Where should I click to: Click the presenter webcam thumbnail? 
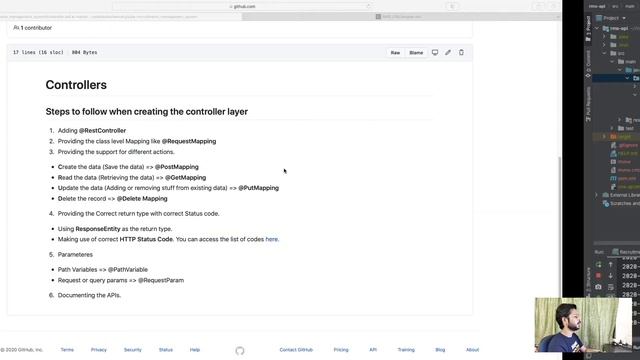[x=584, y=325]
